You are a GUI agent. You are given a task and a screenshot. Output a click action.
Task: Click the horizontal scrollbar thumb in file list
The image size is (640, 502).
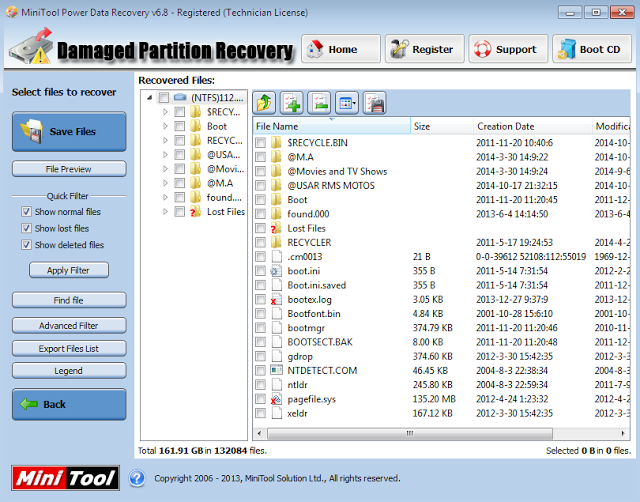[x=410, y=433]
